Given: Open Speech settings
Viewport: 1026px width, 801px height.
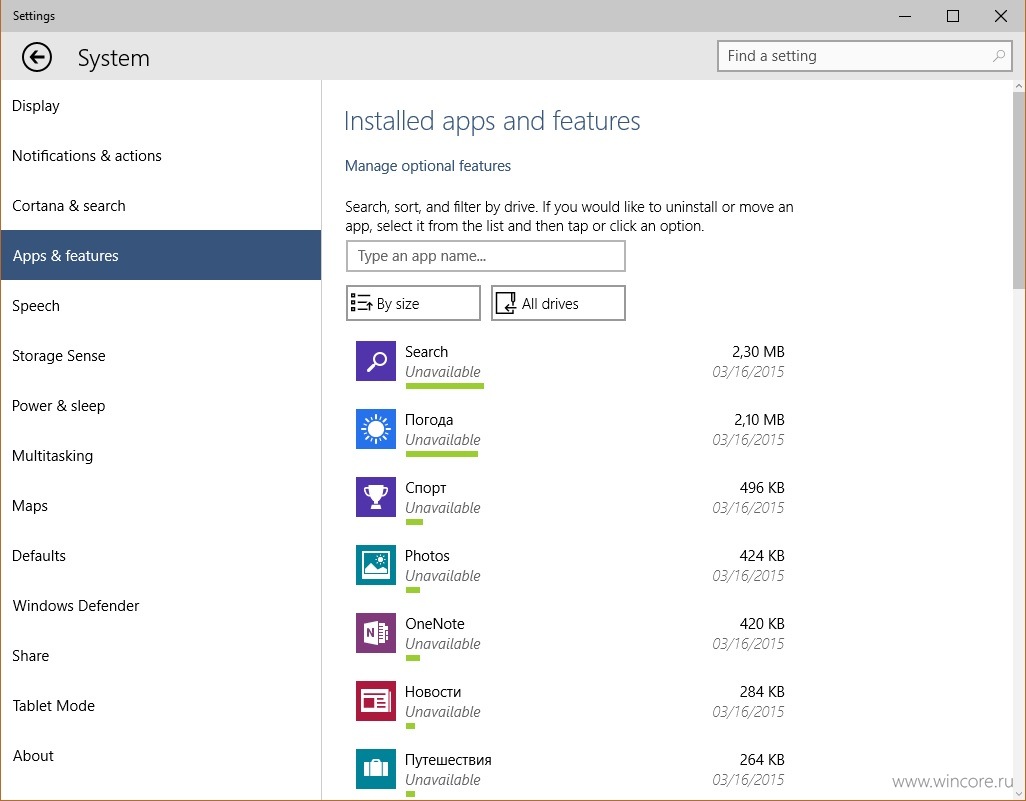Looking at the screenshot, I should click(x=161, y=306).
